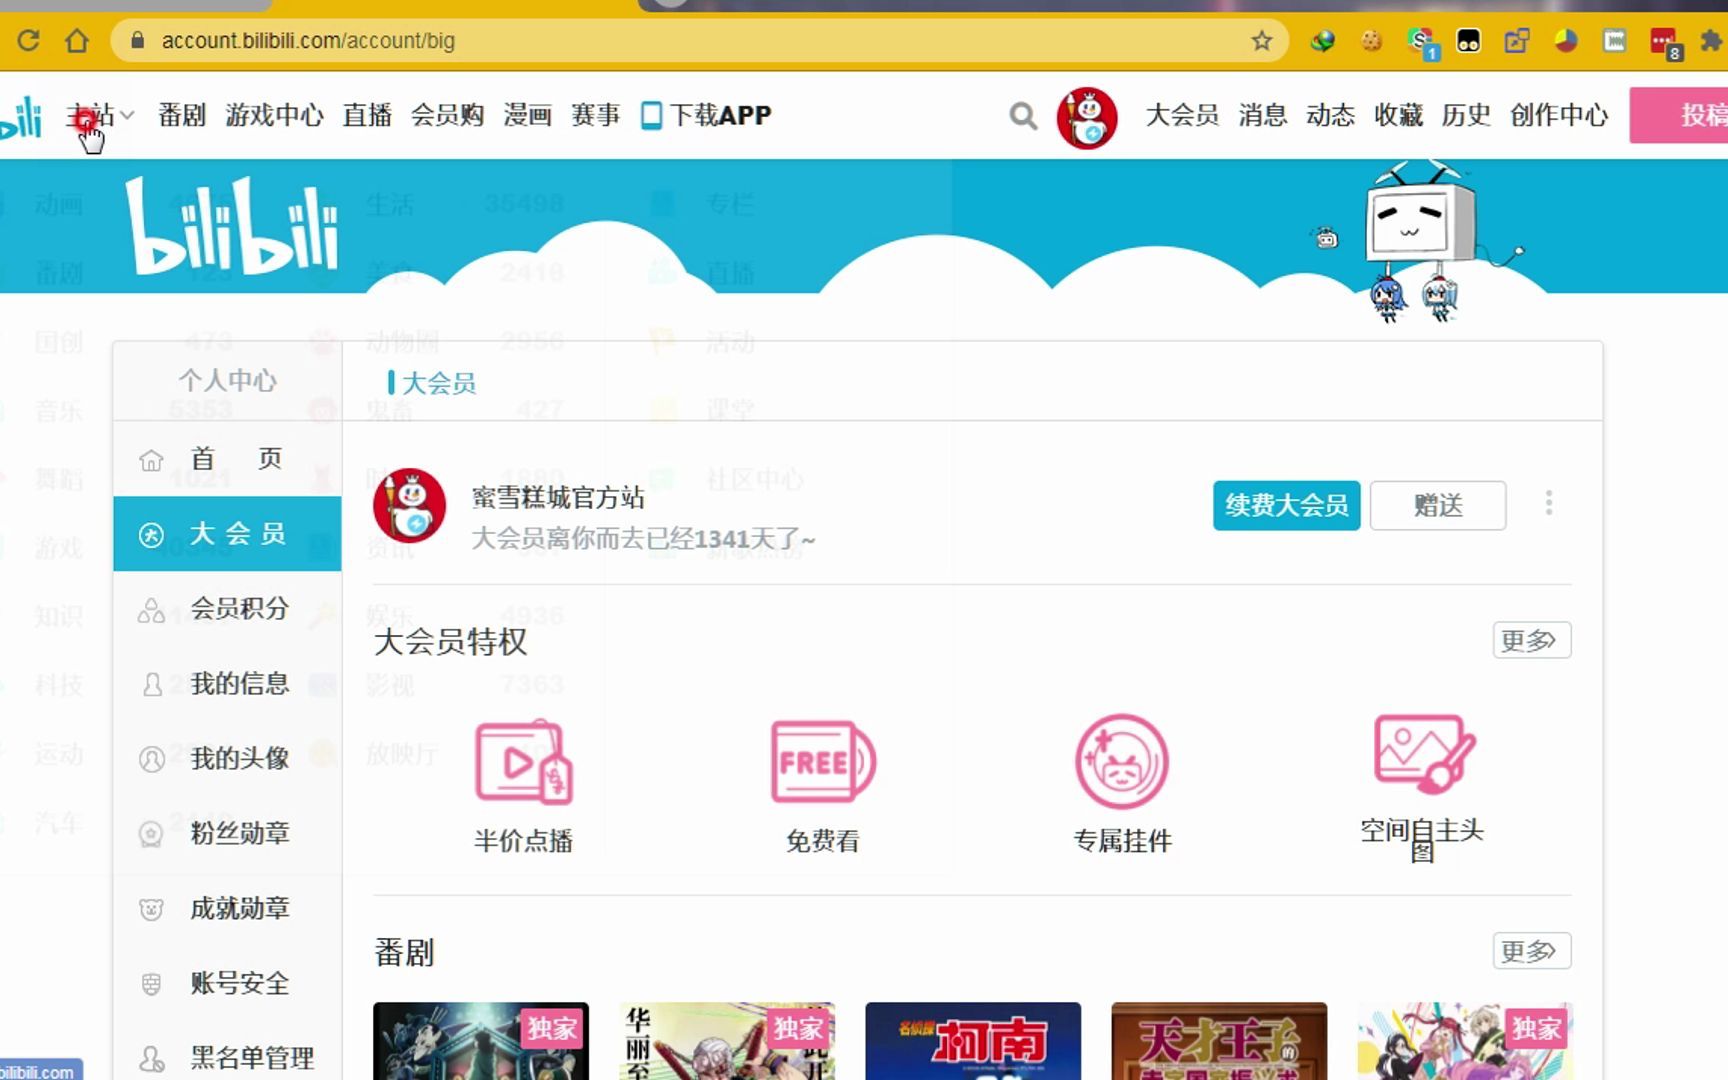Click the small bilibili logo at top left

point(21,117)
